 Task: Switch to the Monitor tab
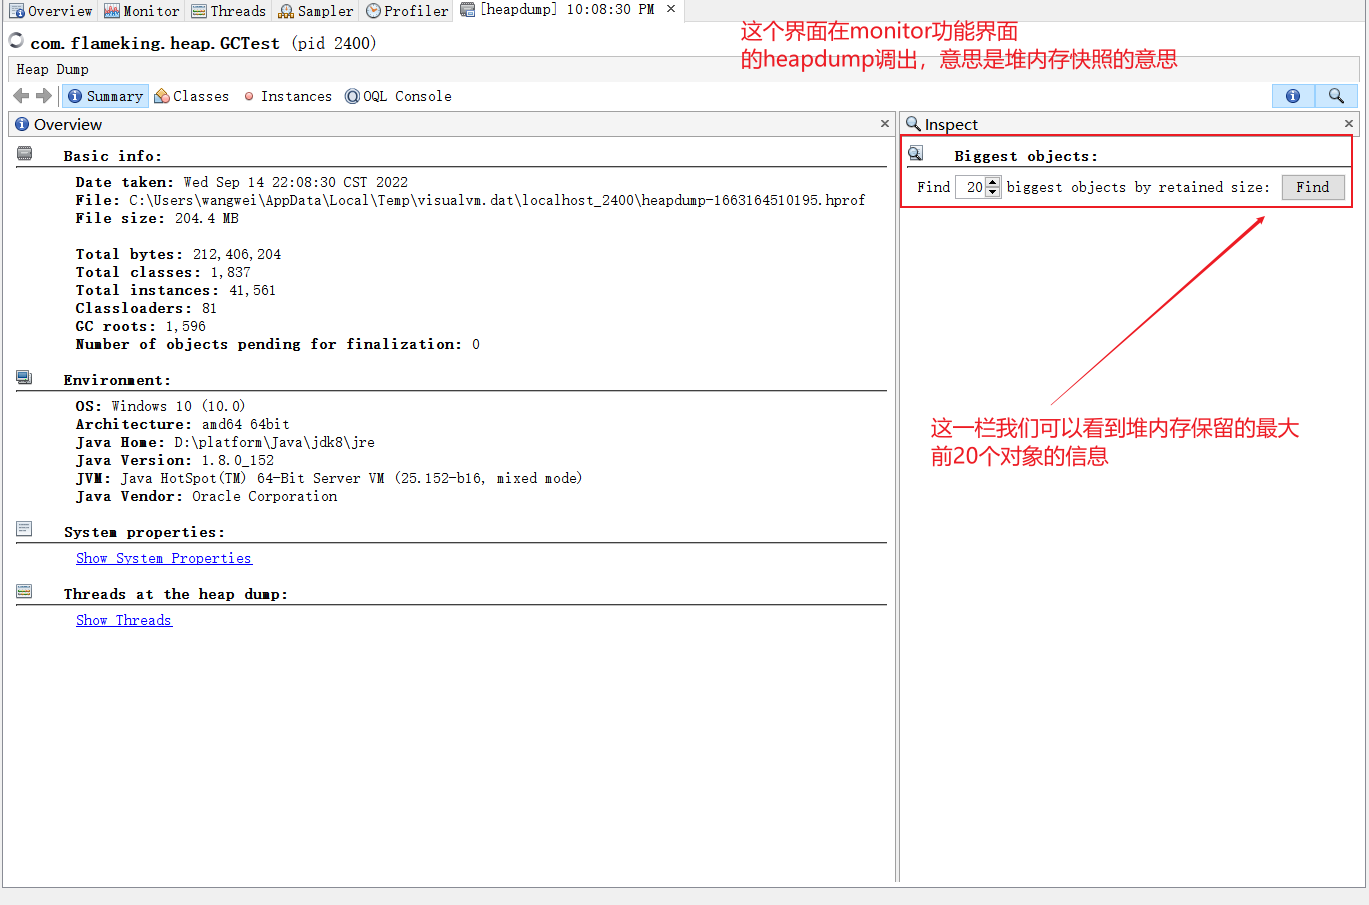click(141, 11)
